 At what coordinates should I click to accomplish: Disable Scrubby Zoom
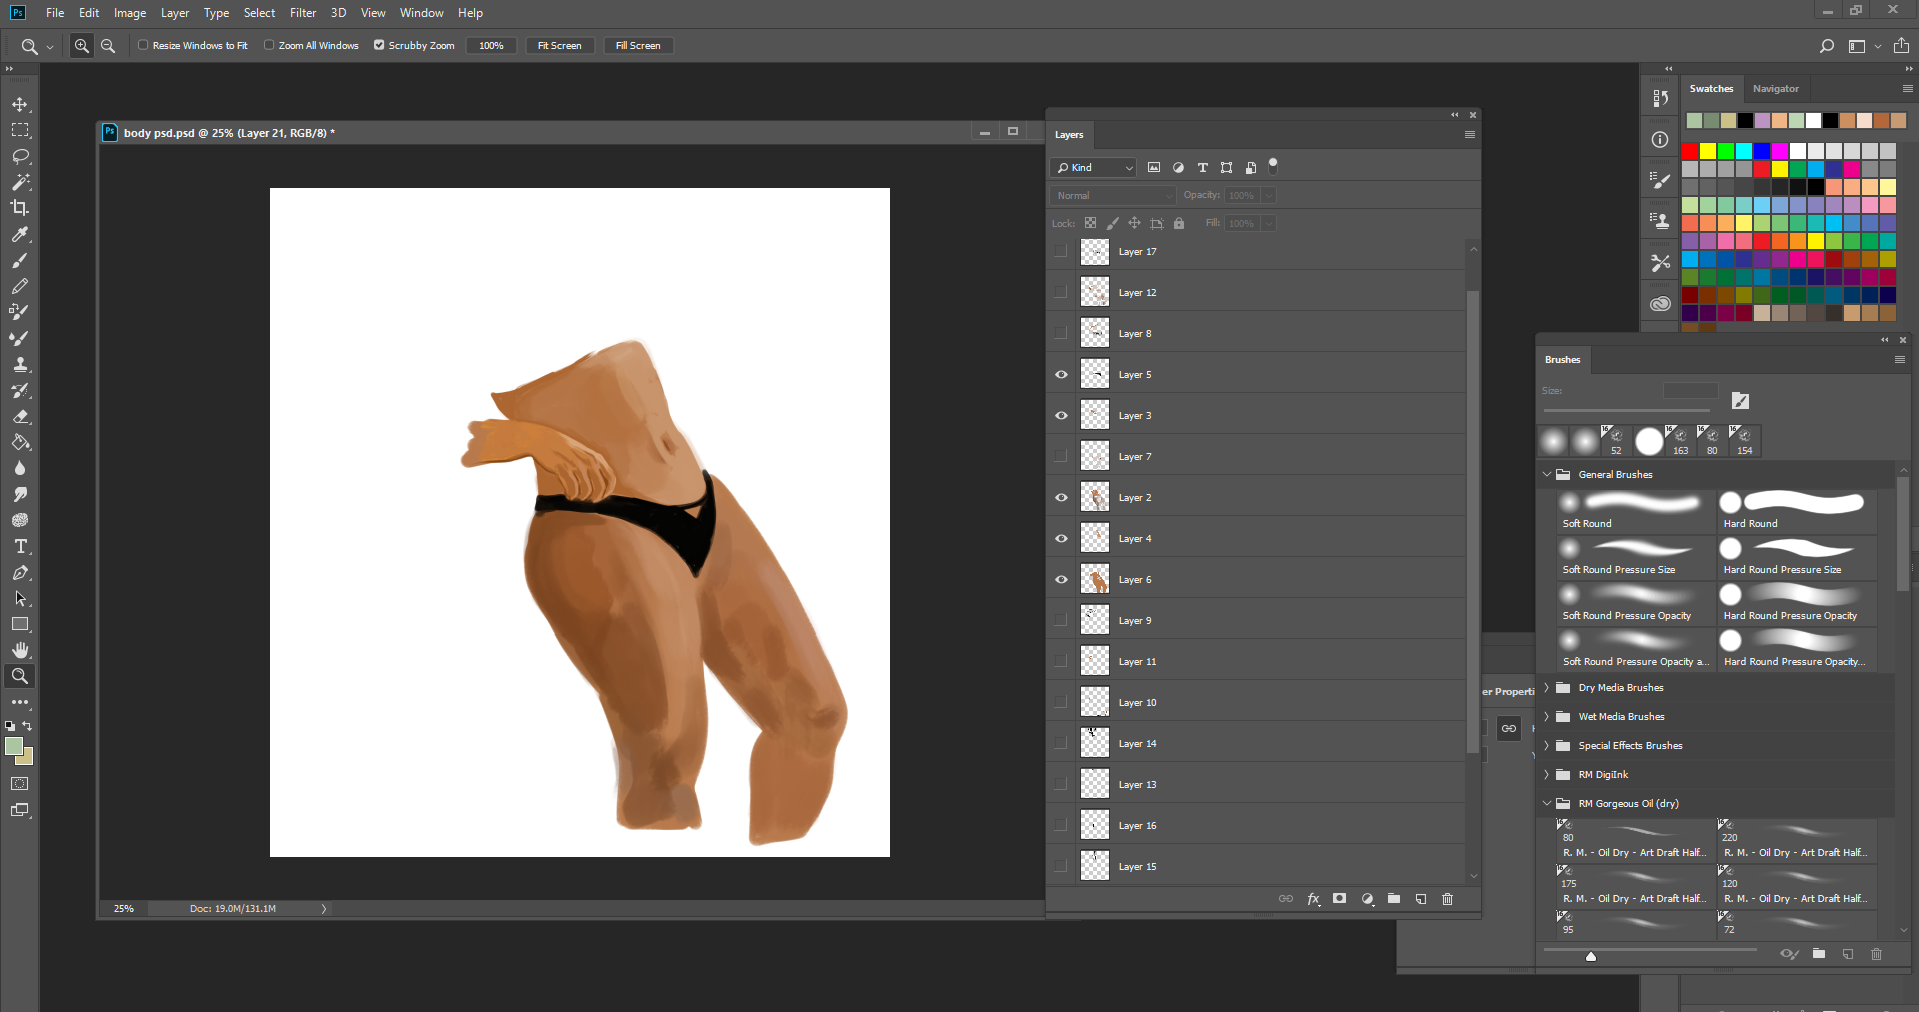(379, 45)
